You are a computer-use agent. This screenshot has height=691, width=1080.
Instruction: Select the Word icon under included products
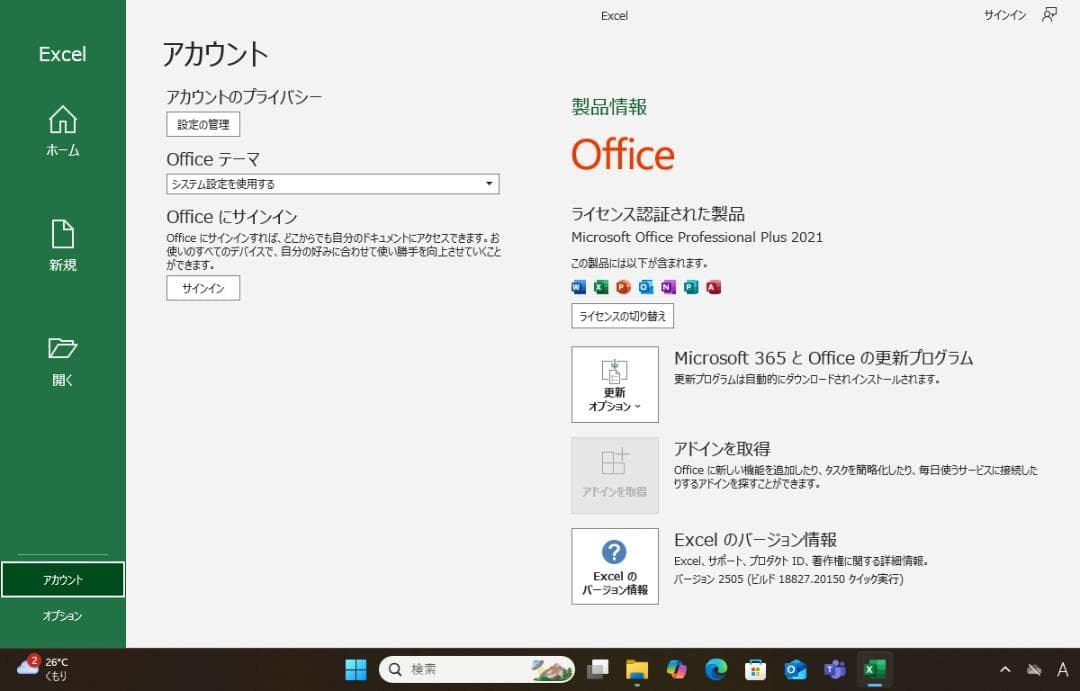point(576,287)
